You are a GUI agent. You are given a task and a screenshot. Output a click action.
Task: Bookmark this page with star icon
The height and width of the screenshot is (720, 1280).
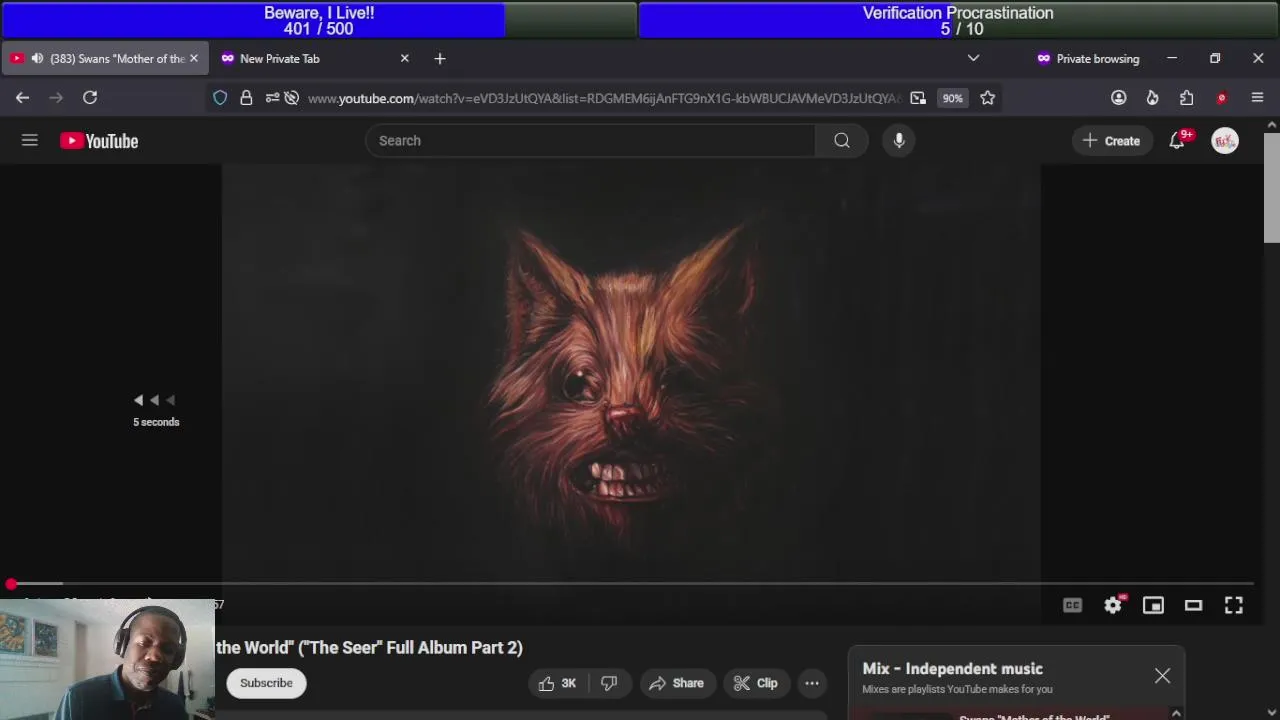click(x=988, y=98)
